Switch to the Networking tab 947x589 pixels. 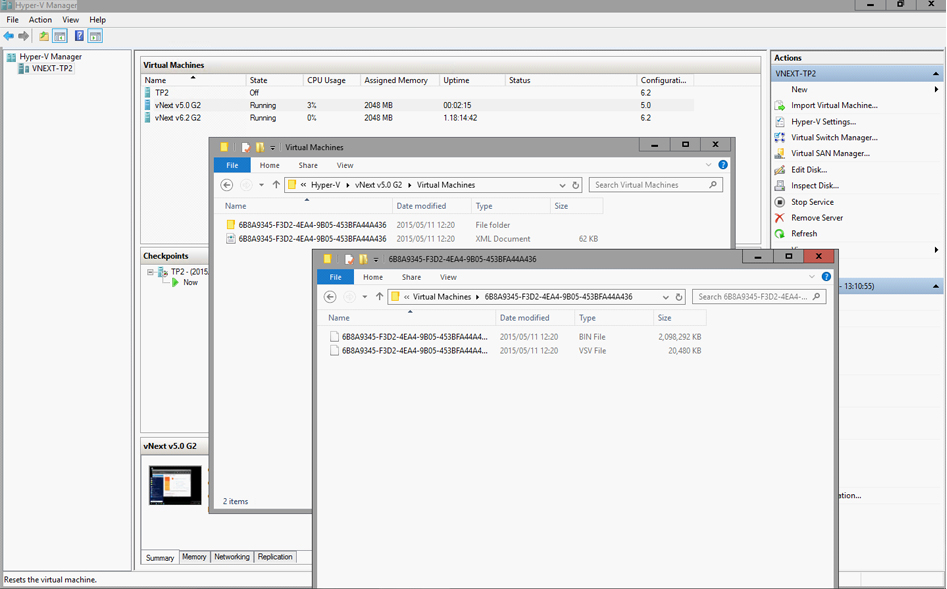point(231,557)
